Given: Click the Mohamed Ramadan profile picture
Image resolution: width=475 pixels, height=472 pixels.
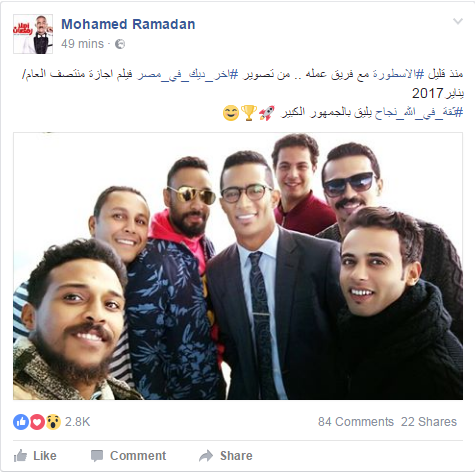Looking at the screenshot, I should (x=33, y=34).
